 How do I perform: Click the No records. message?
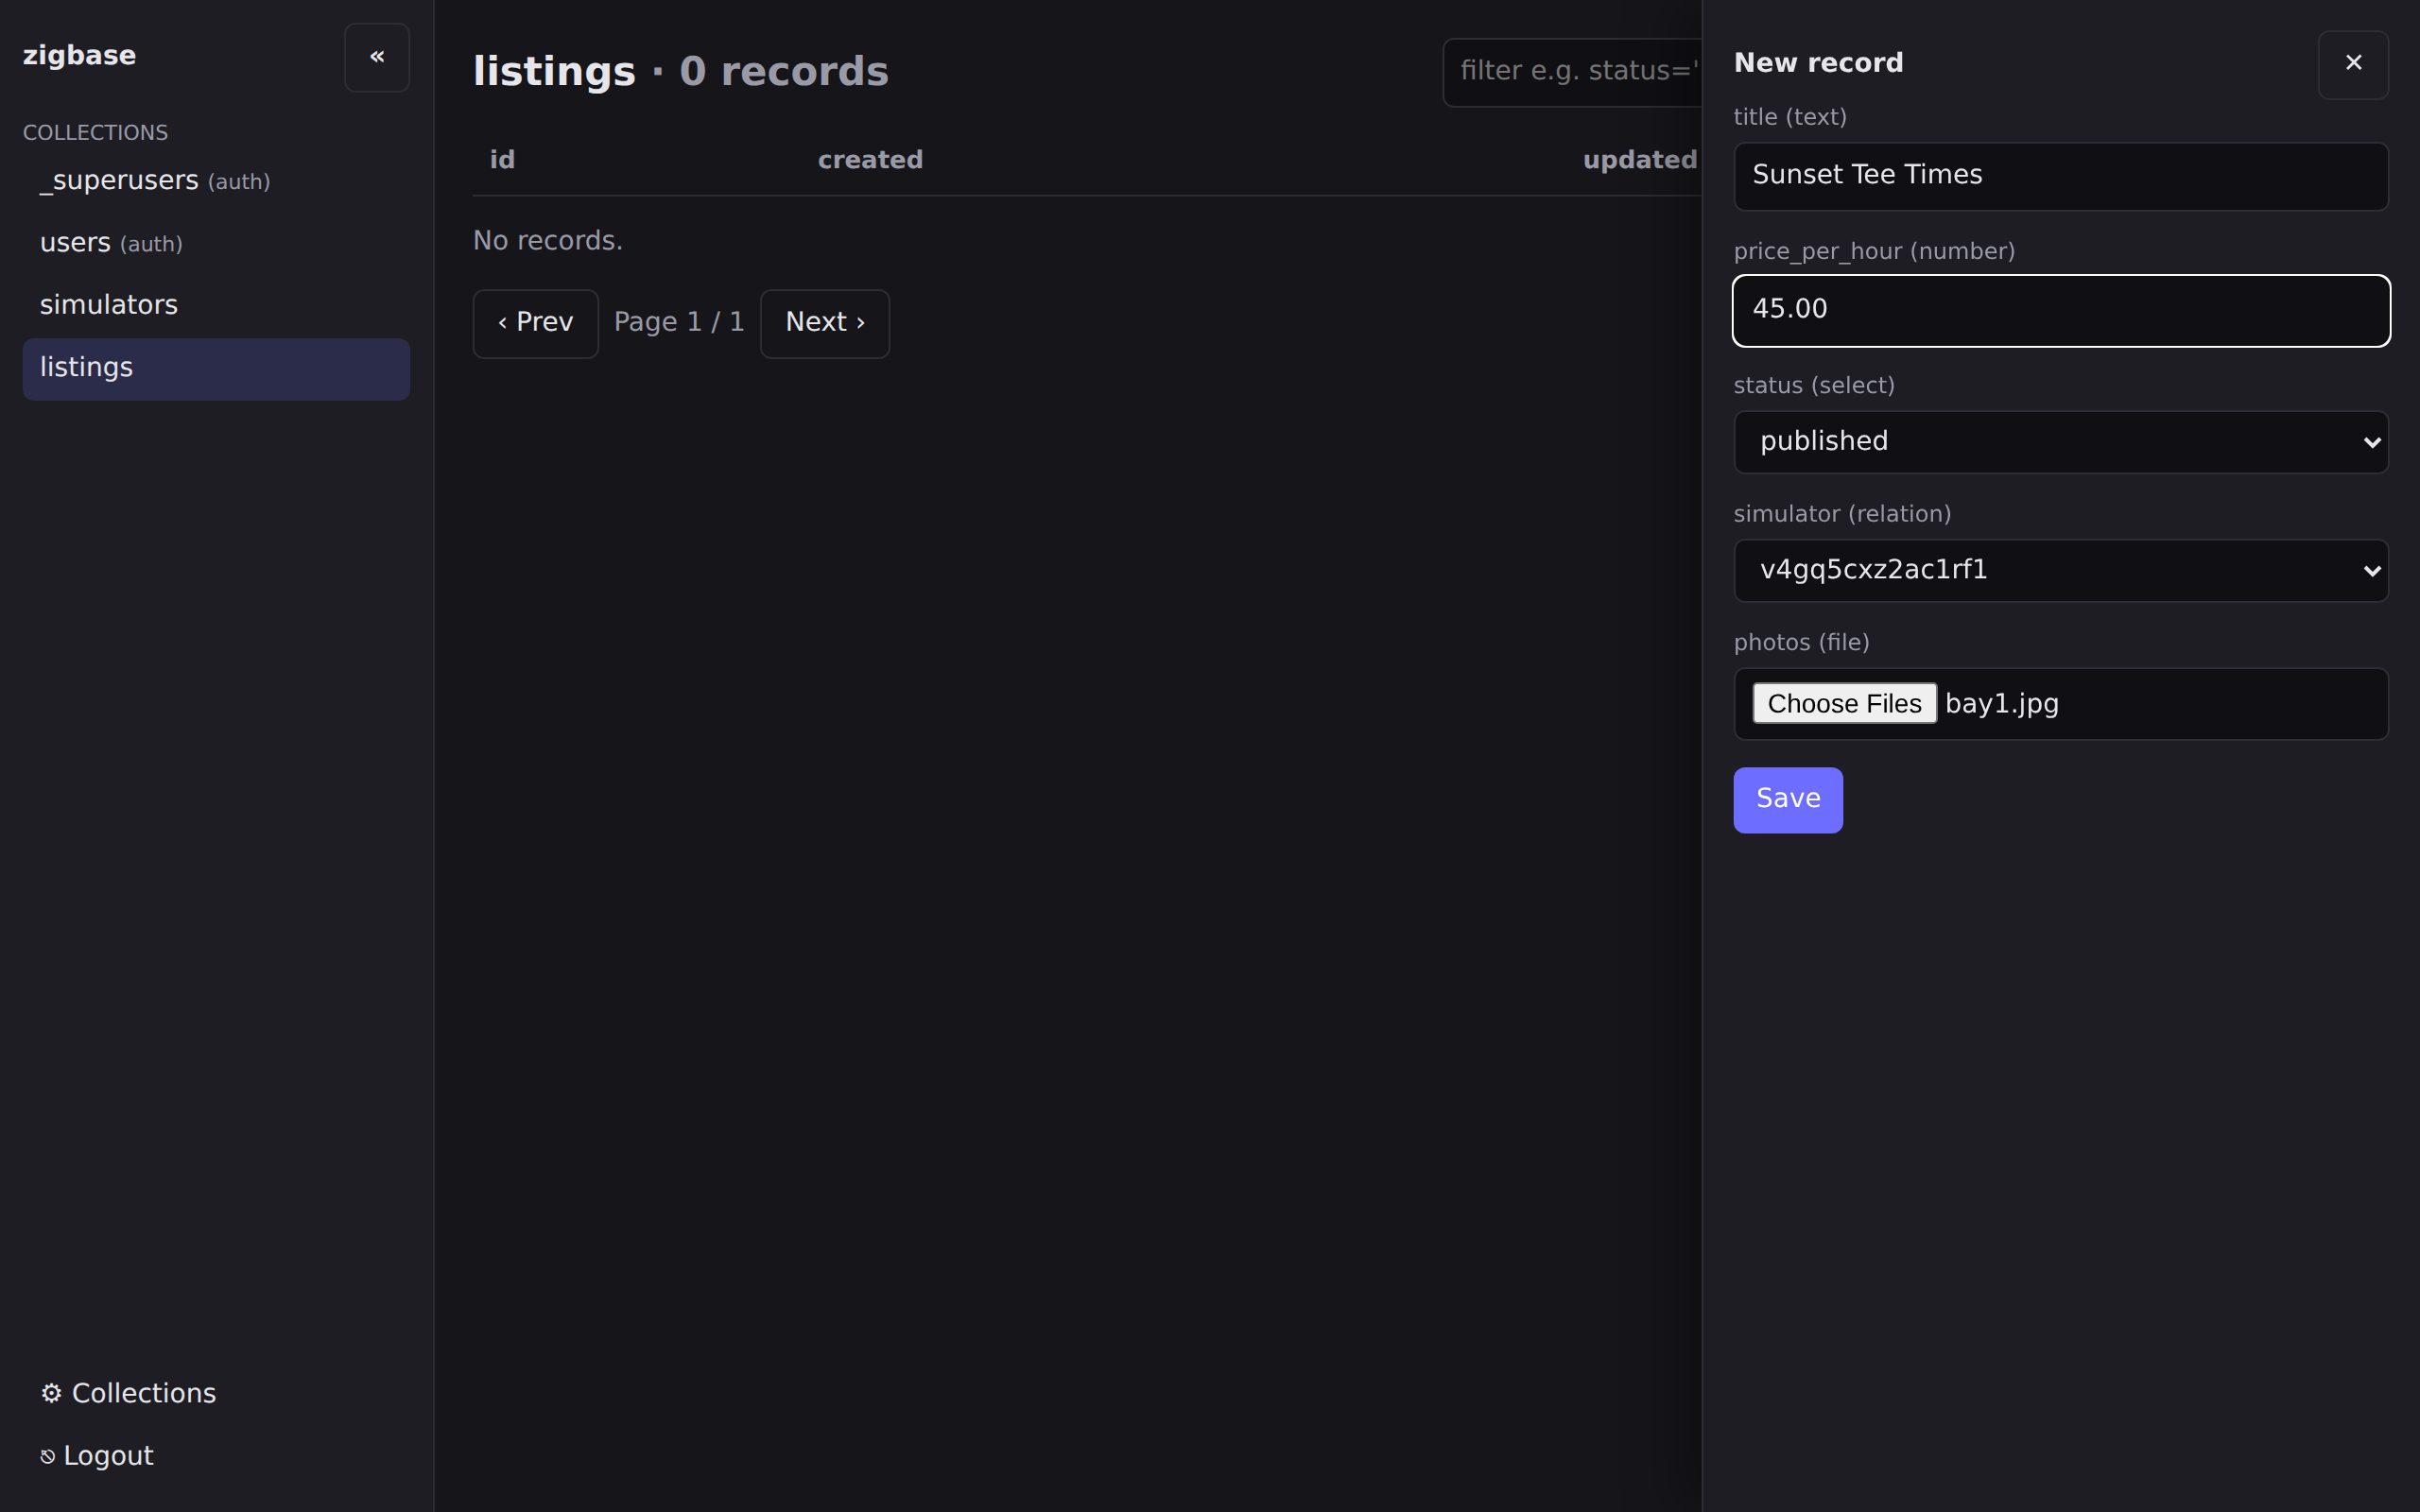[548, 241]
